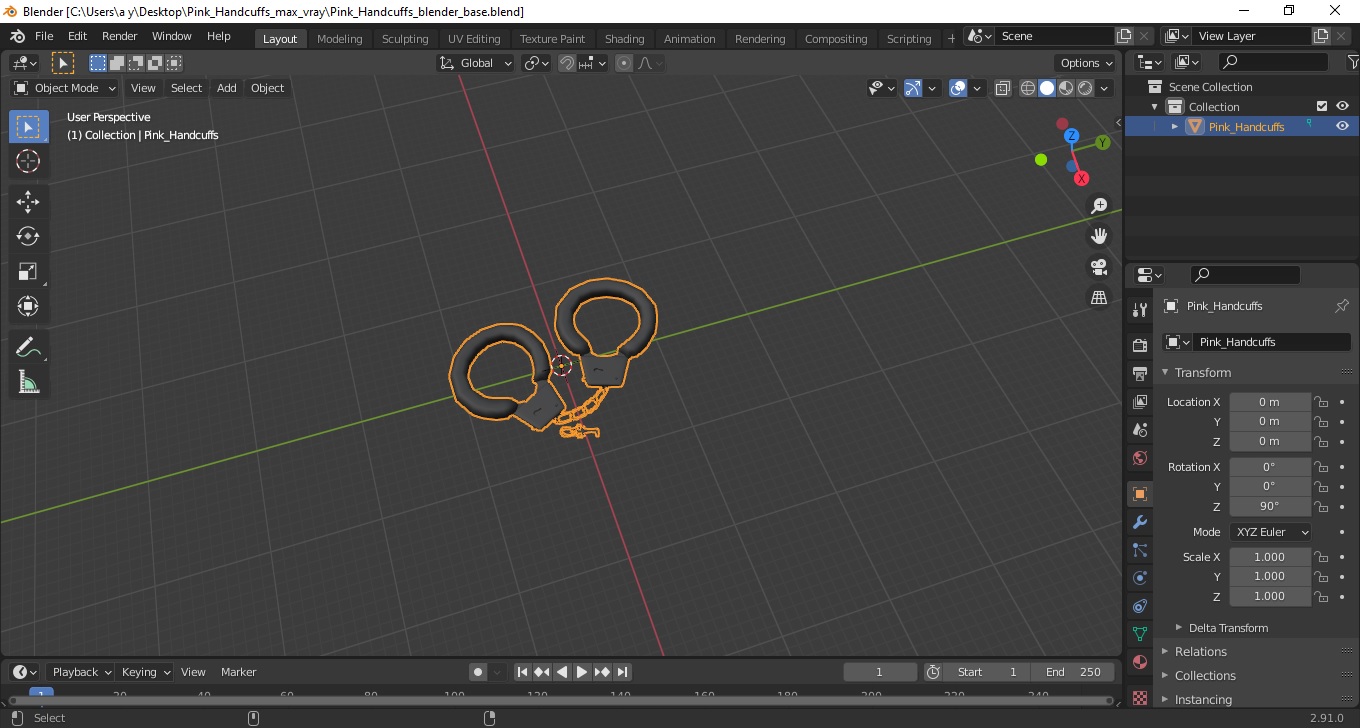Open Physics properties tab
The height and width of the screenshot is (728, 1360).
point(1140,578)
